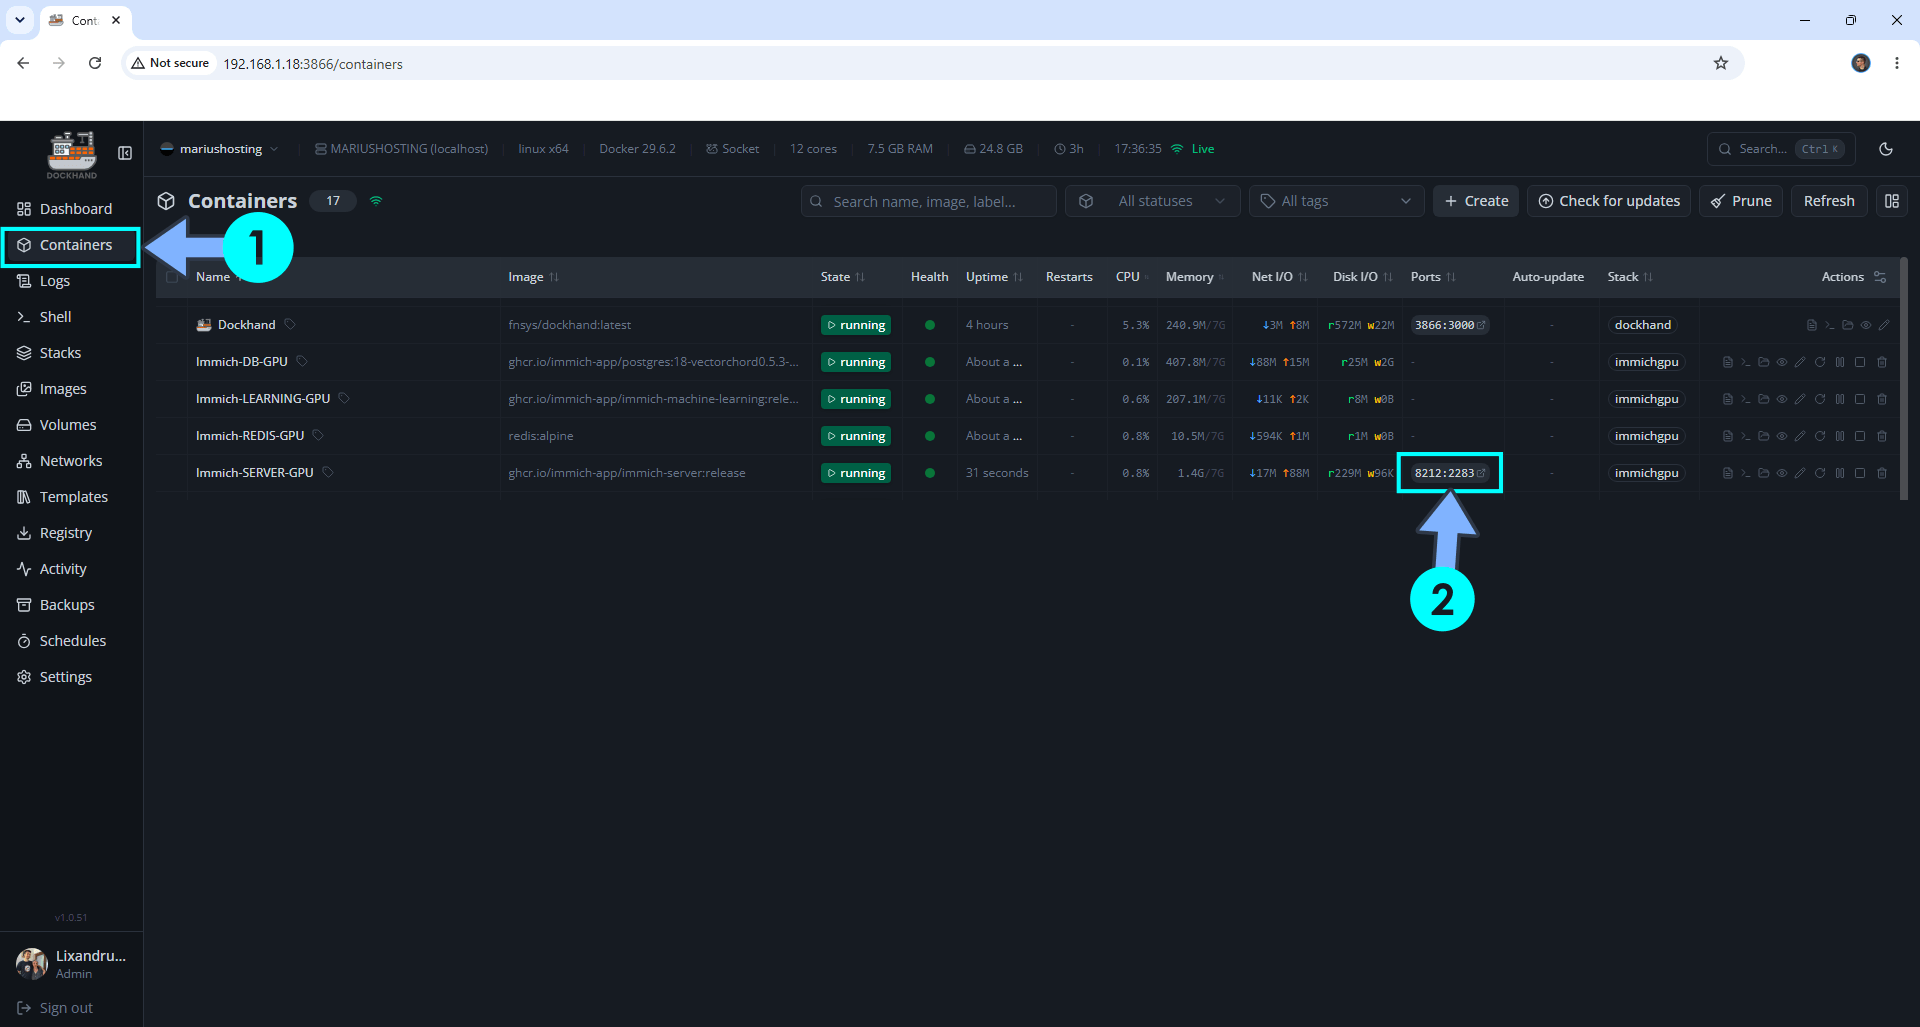Open the Dockhand logo home

point(72,155)
